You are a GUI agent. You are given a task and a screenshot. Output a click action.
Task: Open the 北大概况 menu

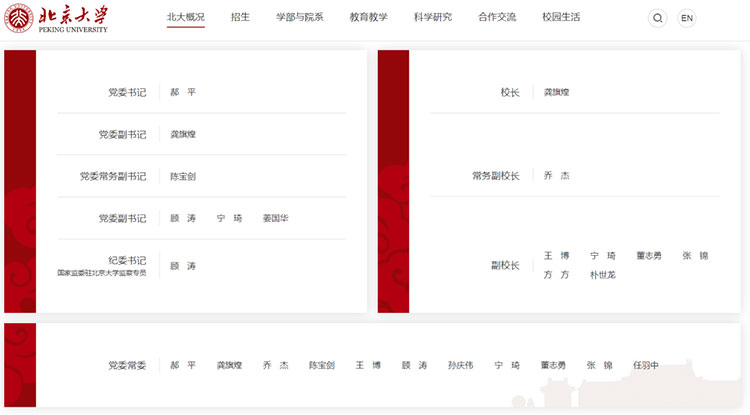coord(185,18)
